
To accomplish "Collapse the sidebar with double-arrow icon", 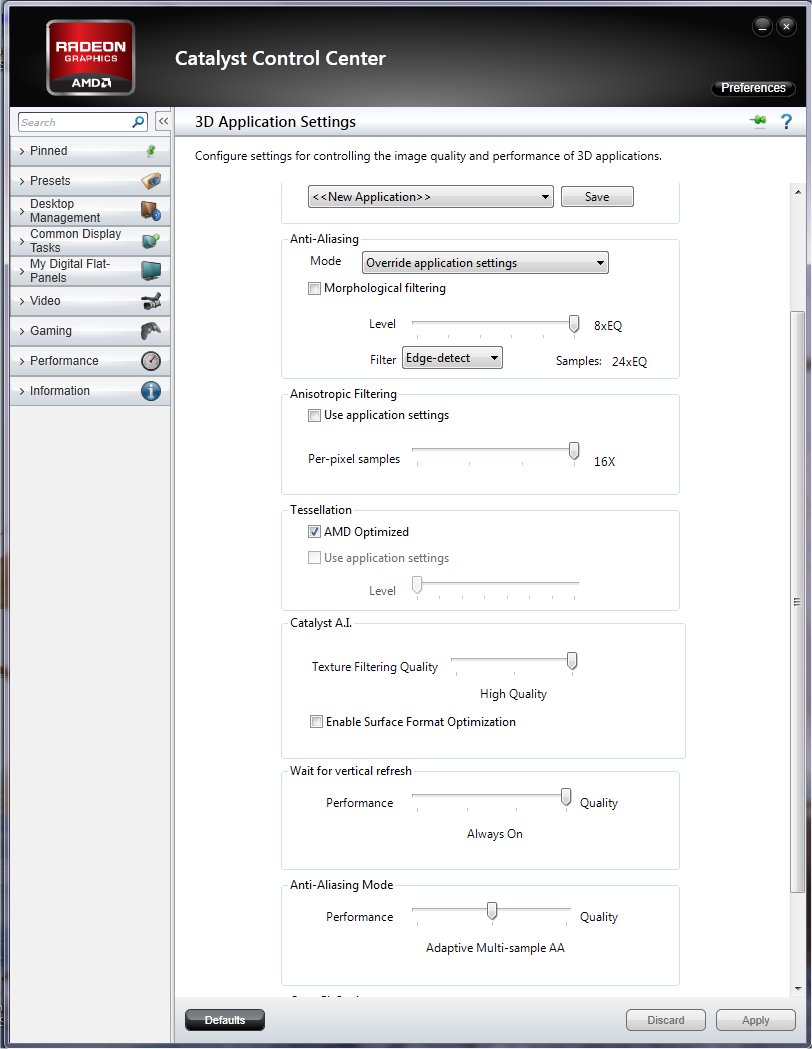I will (x=163, y=121).
